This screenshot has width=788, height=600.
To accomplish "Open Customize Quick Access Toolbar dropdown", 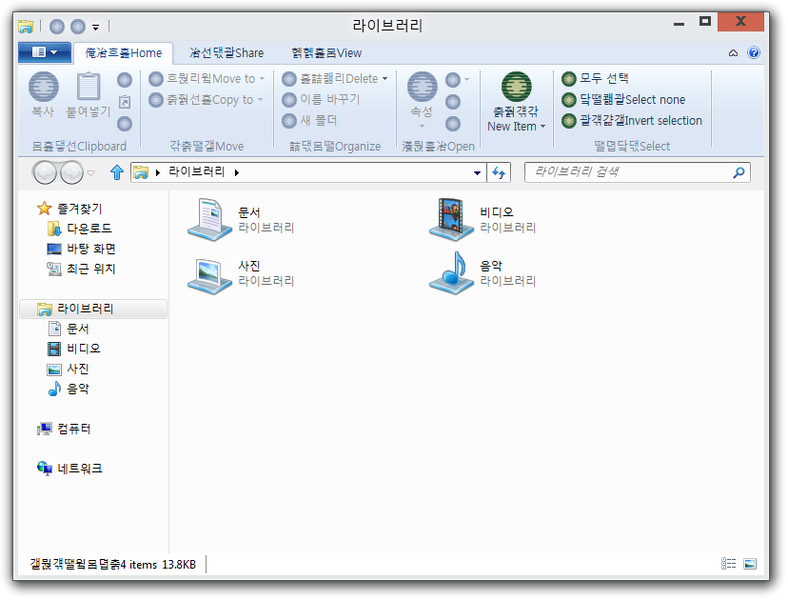I will (95, 27).
